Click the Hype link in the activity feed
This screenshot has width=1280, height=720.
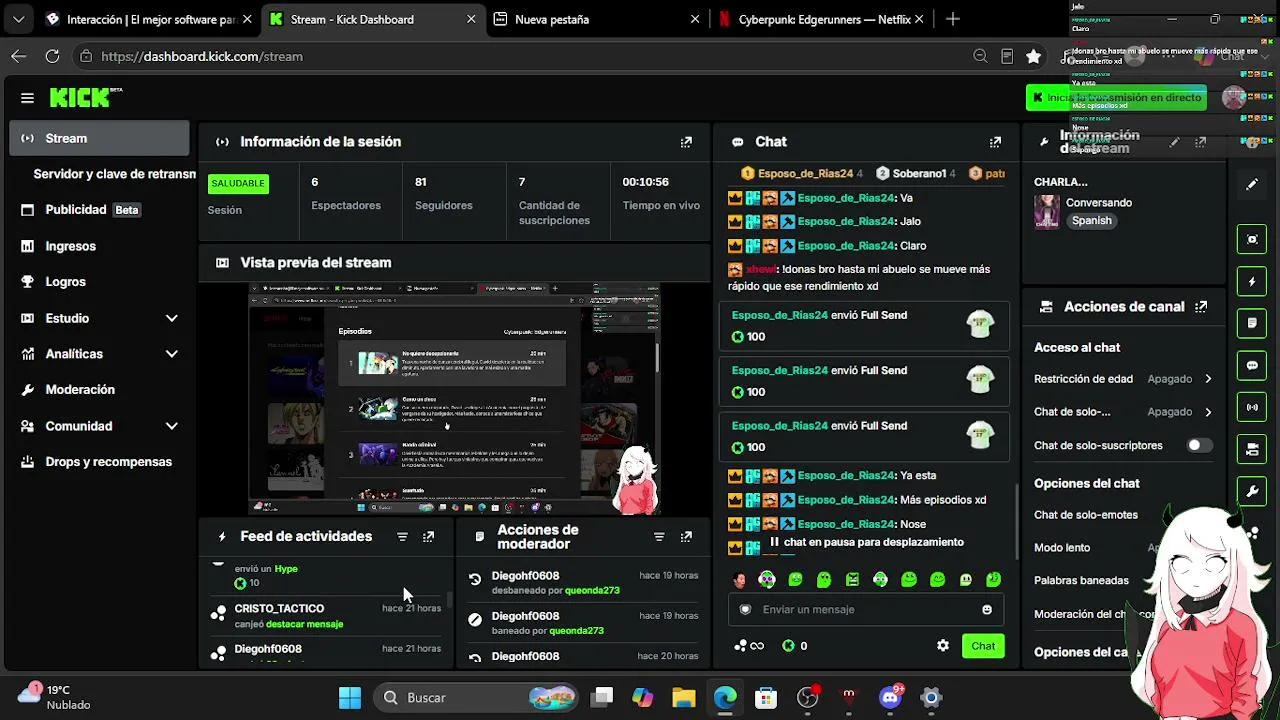[x=286, y=569]
